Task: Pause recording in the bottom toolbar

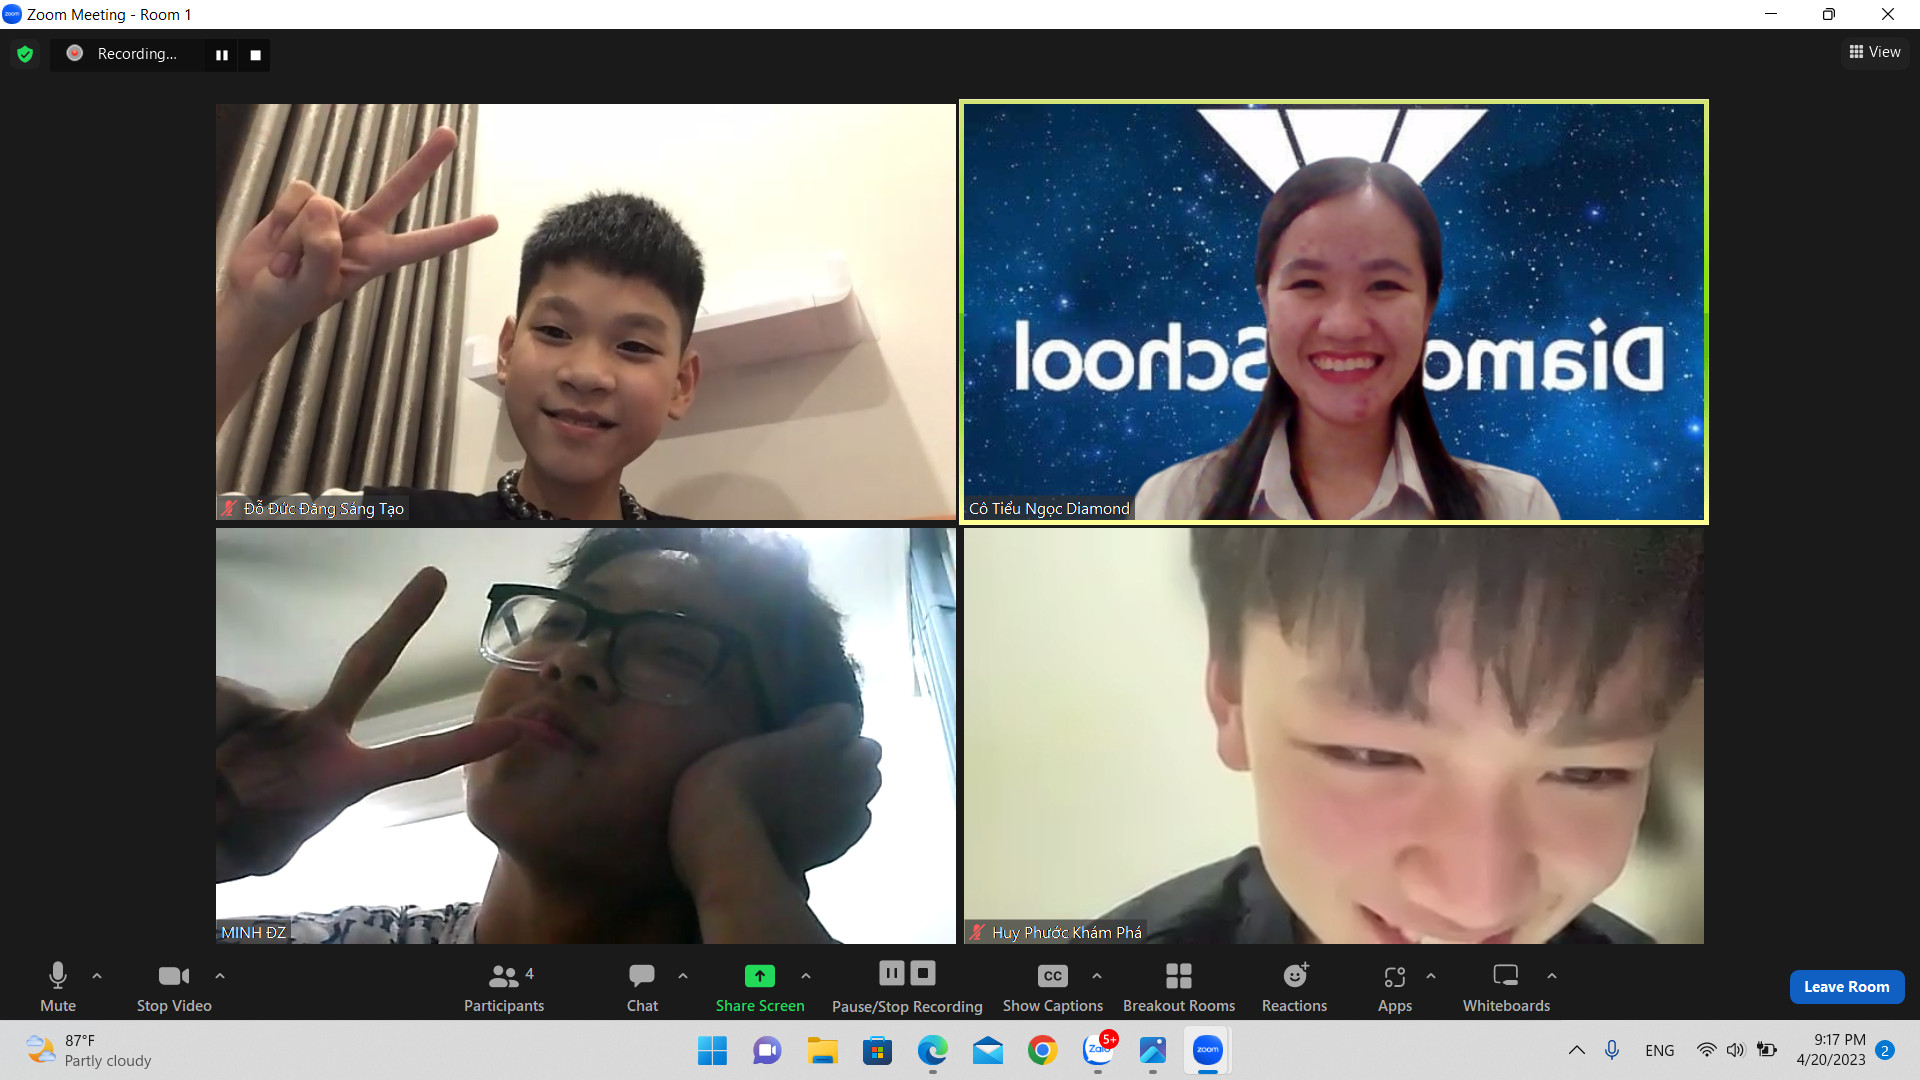Action: (891, 973)
